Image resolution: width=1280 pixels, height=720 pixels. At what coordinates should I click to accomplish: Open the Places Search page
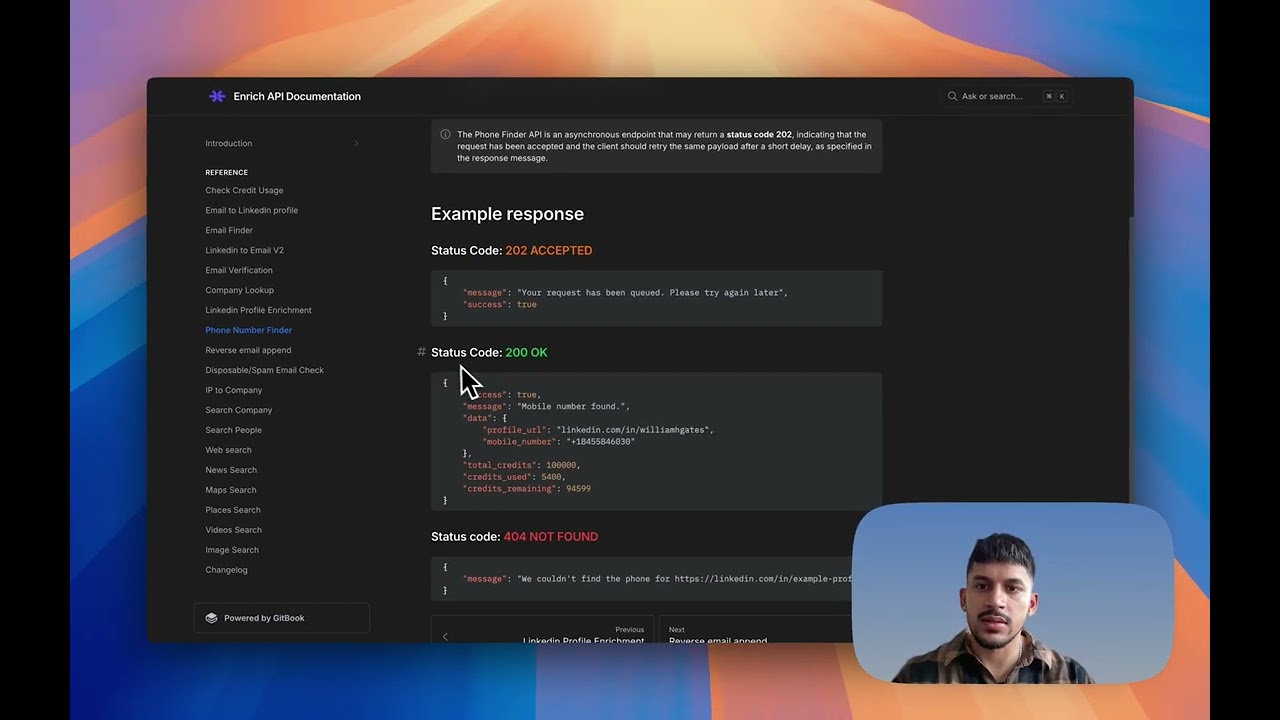233,510
